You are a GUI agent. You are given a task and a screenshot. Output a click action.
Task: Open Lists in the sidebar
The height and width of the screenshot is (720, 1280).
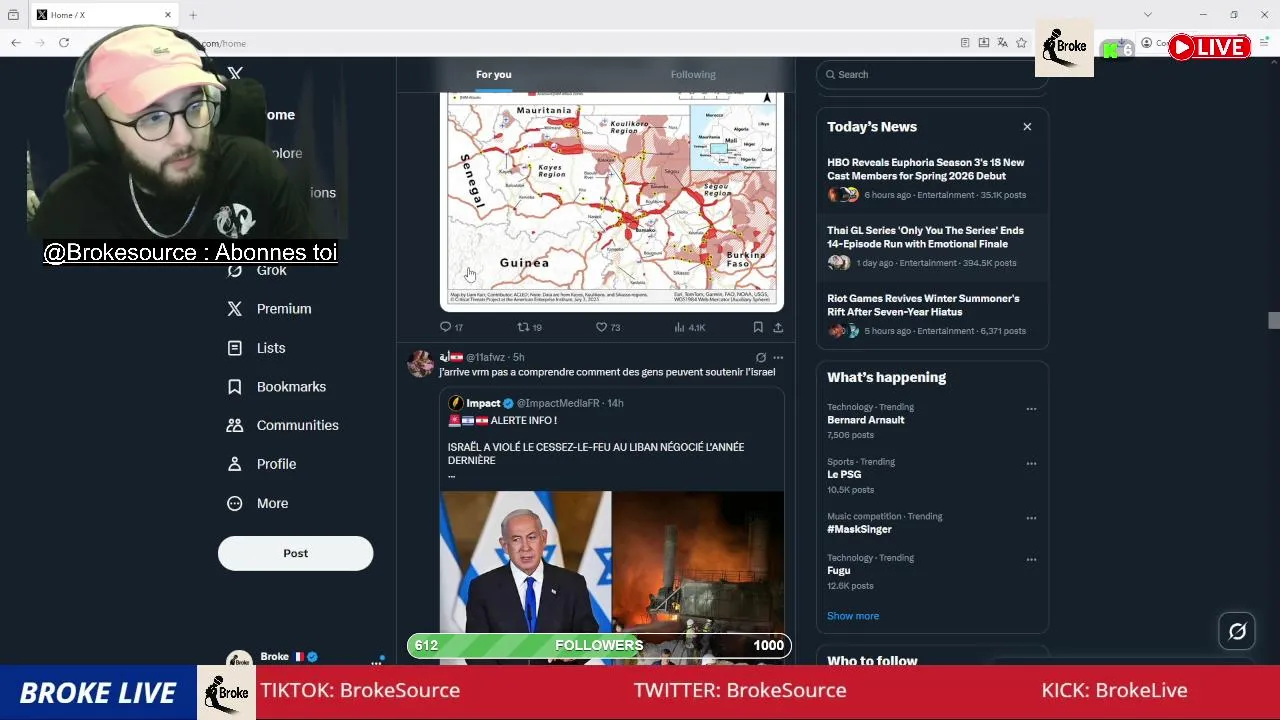click(x=257, y=348)
